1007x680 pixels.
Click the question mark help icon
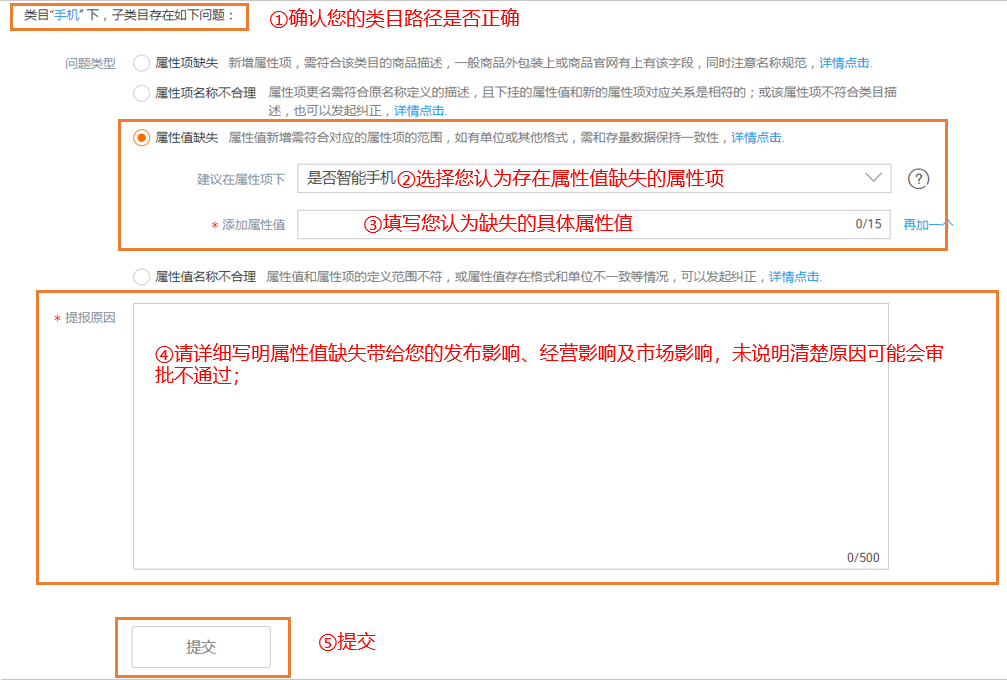(x=918, y=179)
